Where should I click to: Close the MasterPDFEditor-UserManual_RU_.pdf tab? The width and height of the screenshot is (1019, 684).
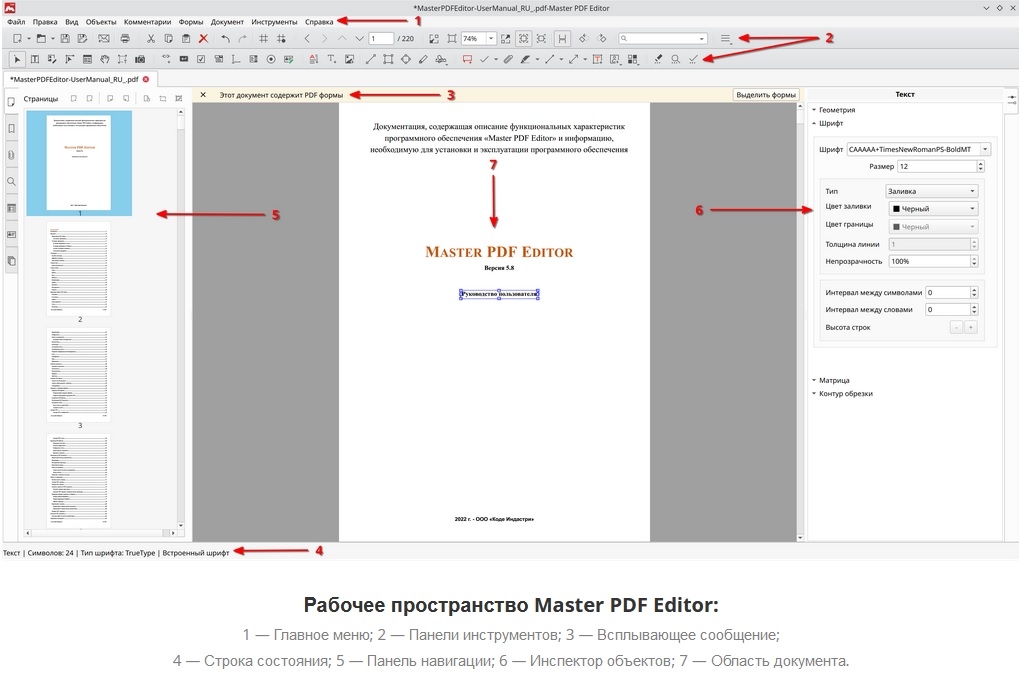[146, 79]
